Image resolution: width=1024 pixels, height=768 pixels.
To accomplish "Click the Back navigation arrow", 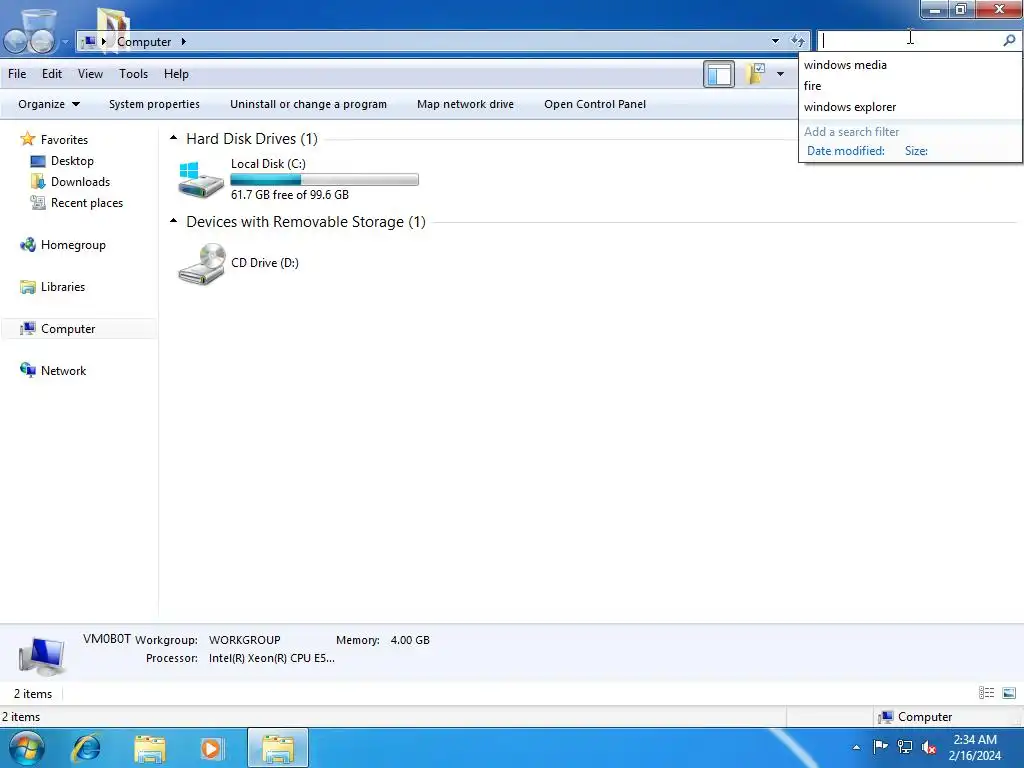I will click(x=16, y=41).
